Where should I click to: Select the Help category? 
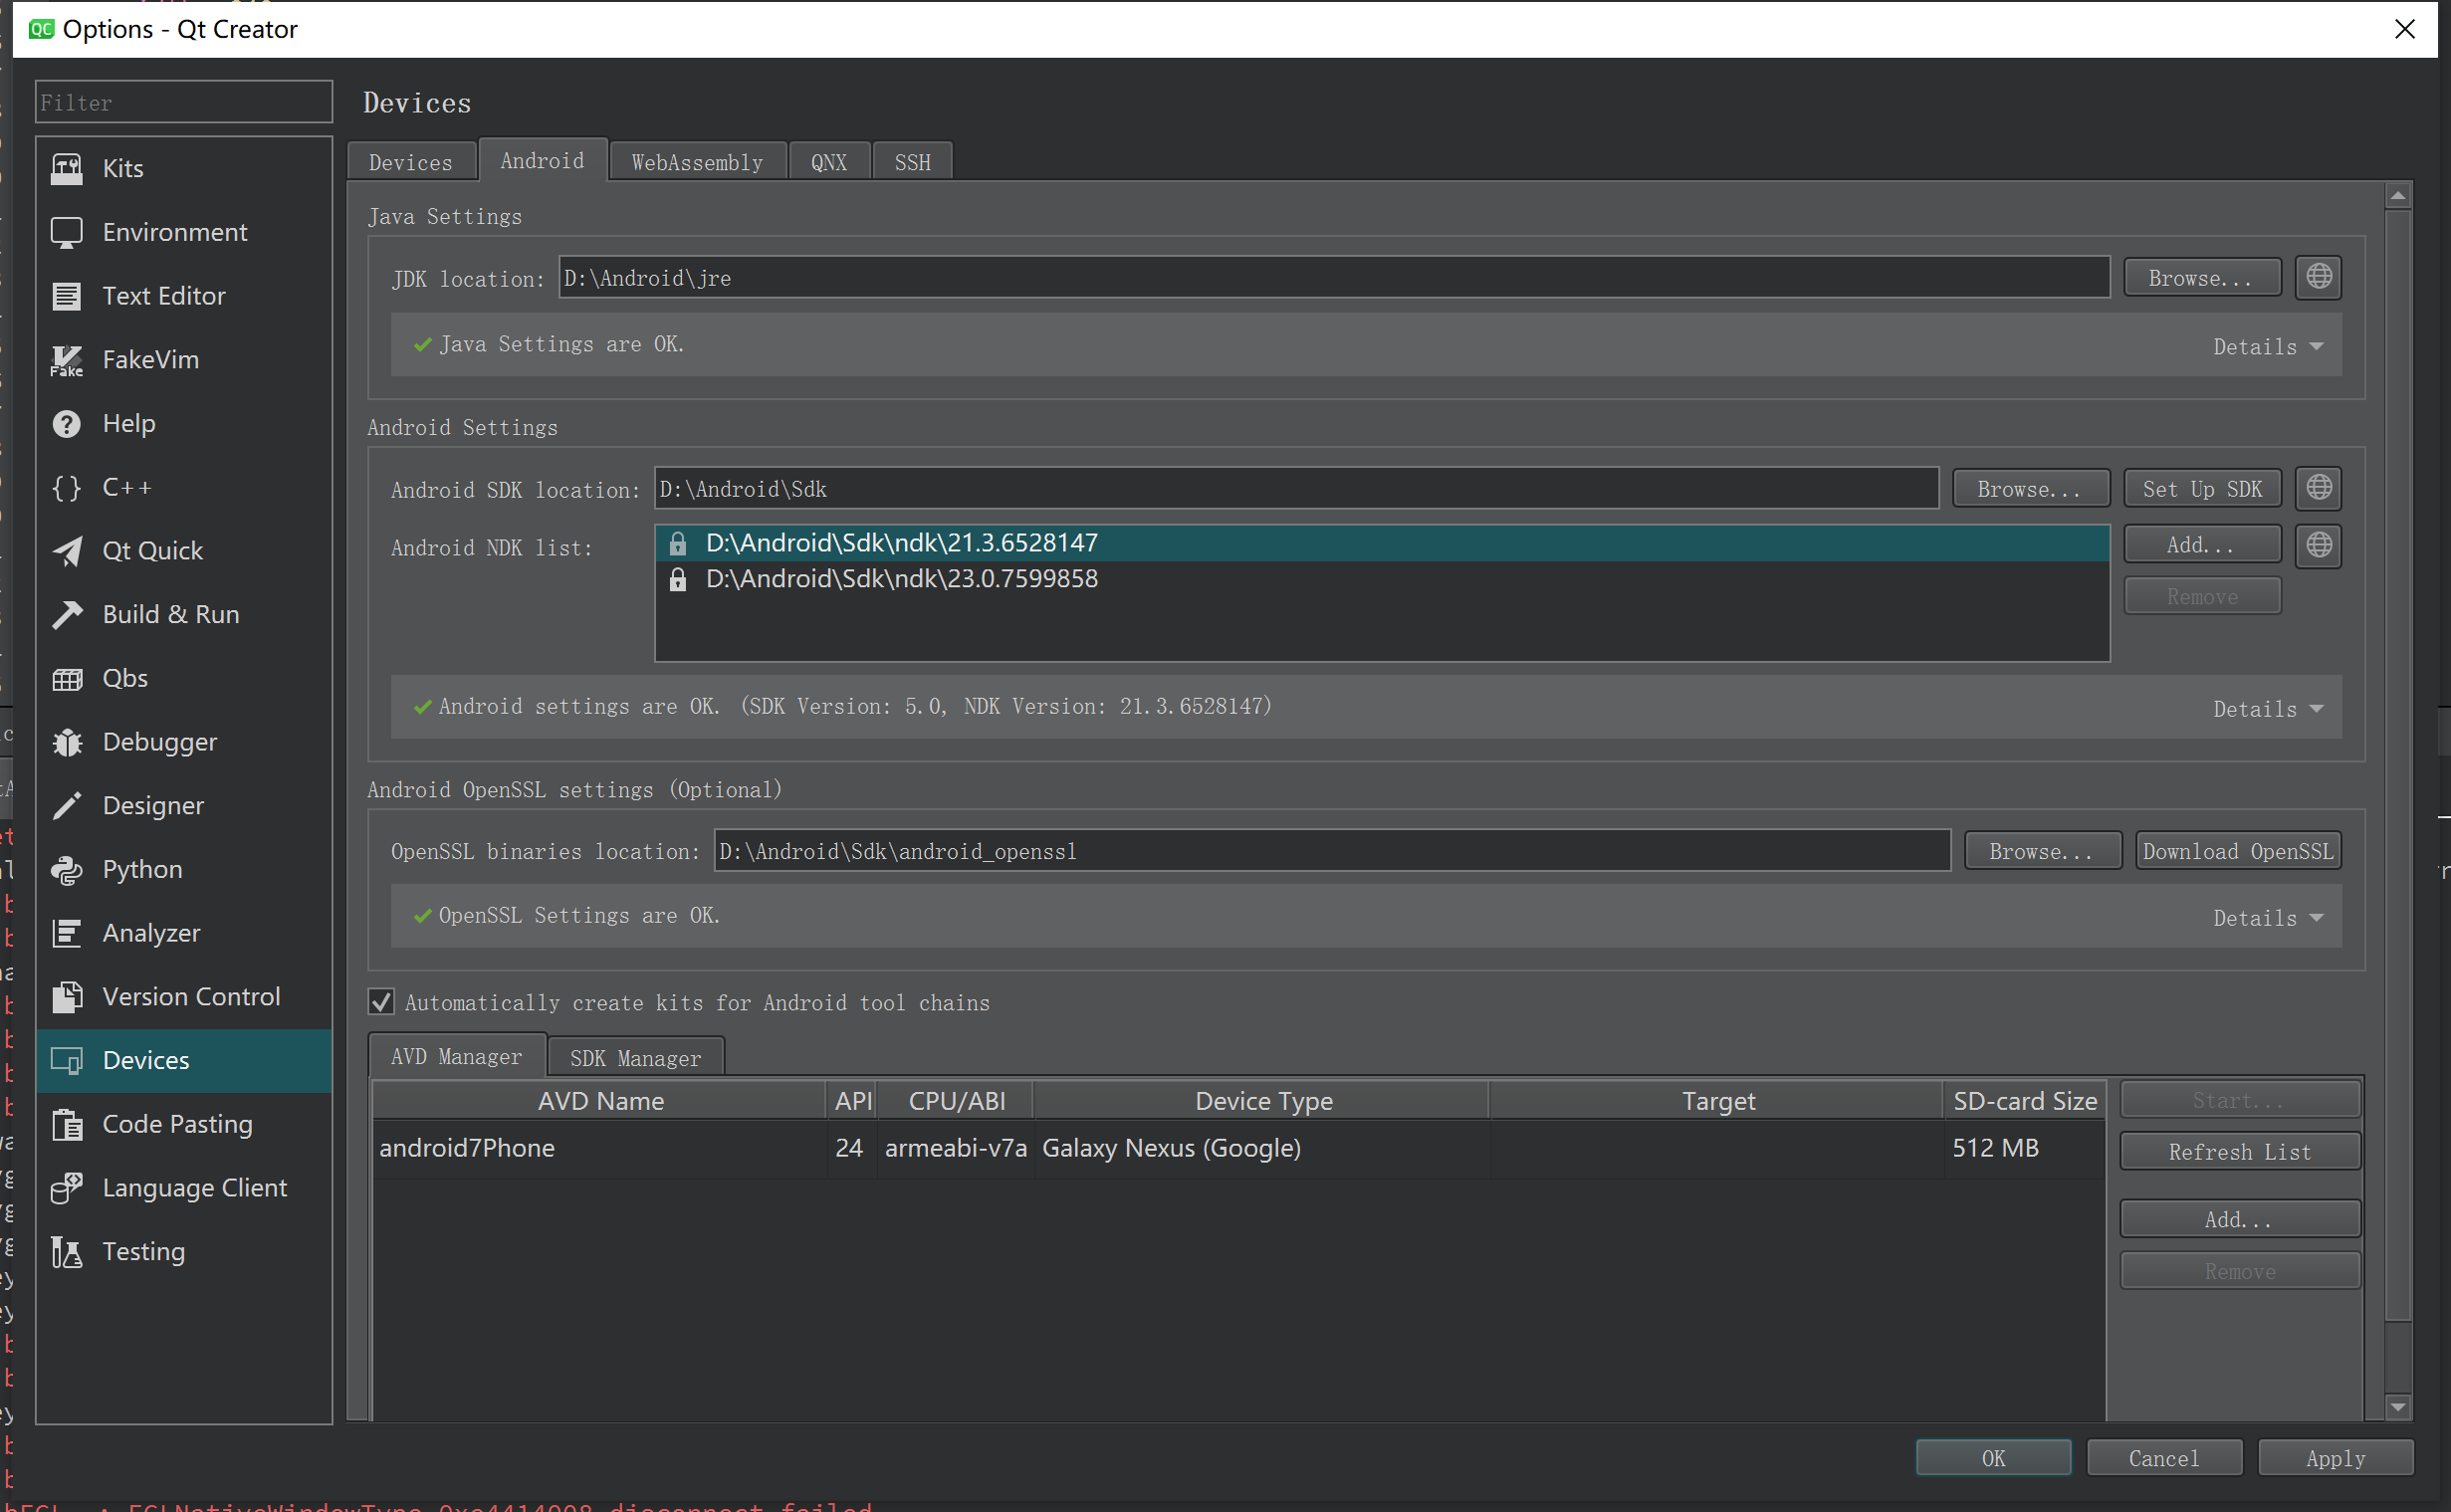pyautogui.click(x=184, y=423)
